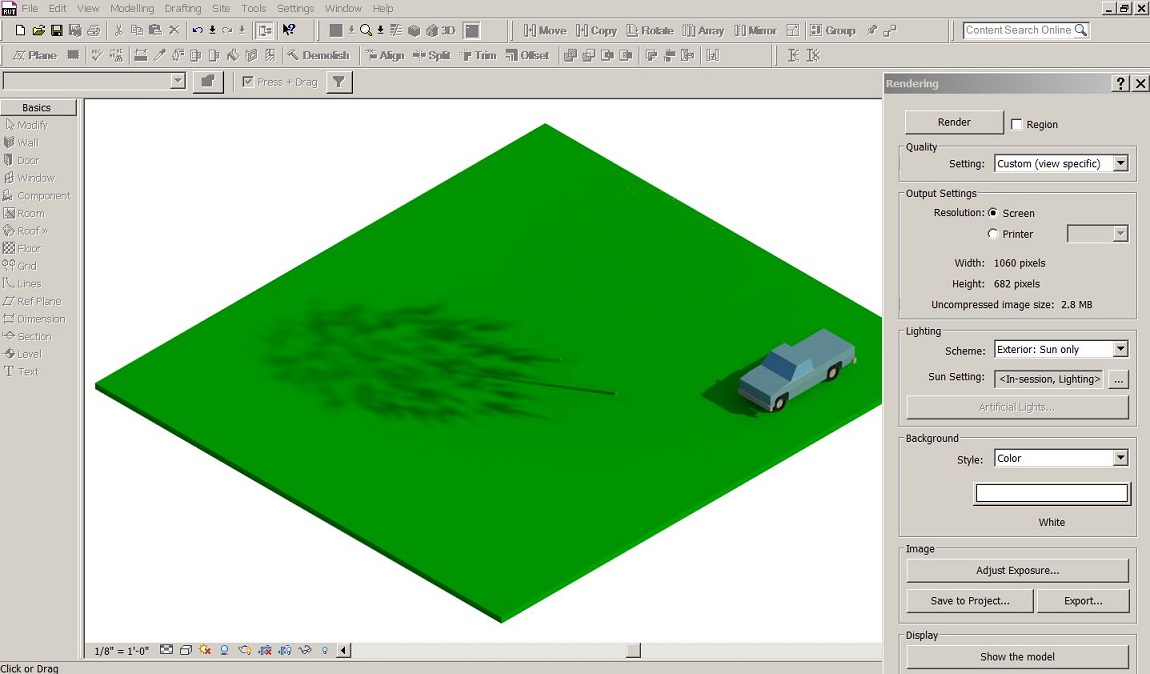Expand the Quality Setting dropdown

click(1120, 164)
